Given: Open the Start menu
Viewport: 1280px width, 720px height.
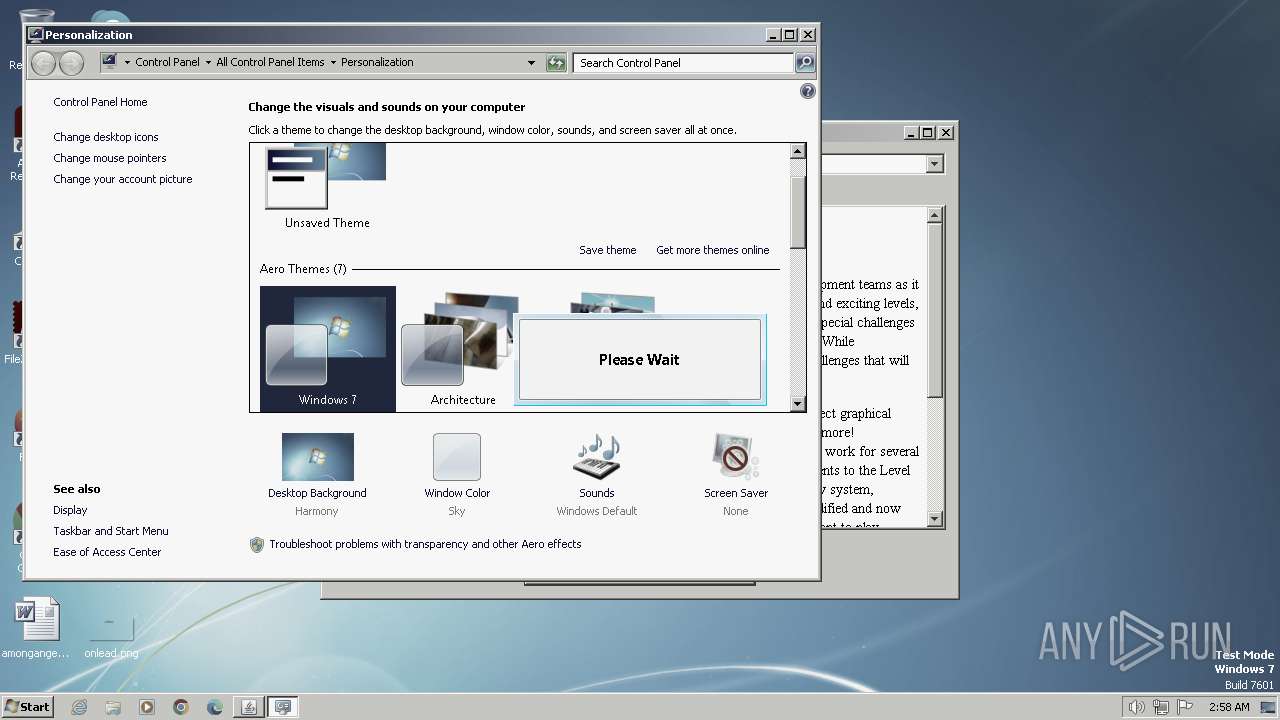Looking at the screenshot, I should [x=28, y=707].
